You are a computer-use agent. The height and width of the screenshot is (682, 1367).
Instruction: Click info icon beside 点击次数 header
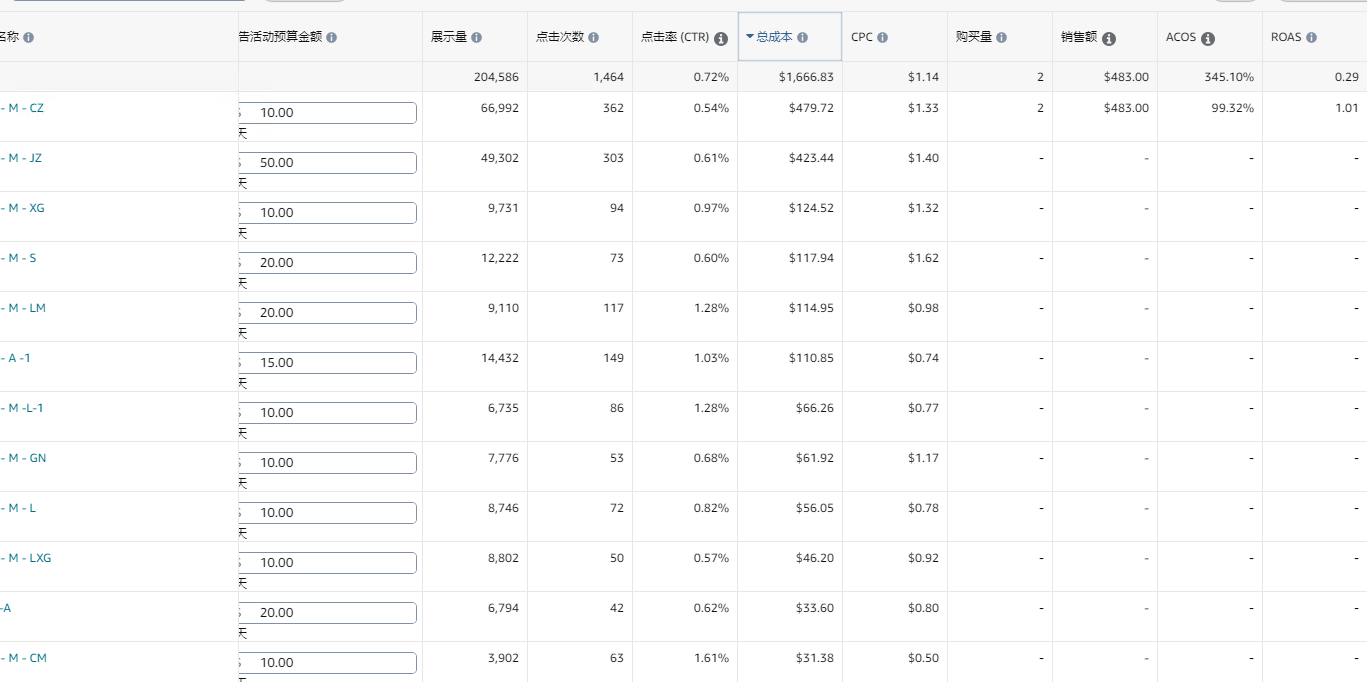tap(593, 38)
